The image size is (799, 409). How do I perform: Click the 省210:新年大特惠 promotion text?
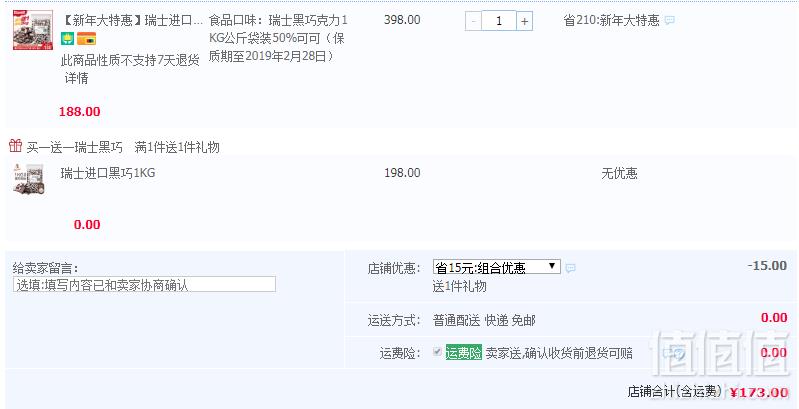tap(611, 21)
